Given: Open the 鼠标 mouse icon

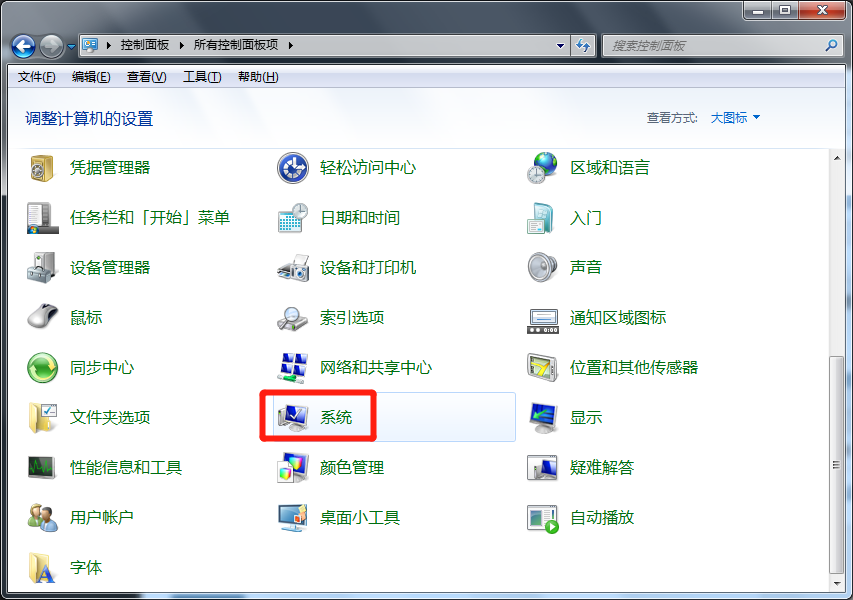Looking at the screenshot, I should point(42,318).
